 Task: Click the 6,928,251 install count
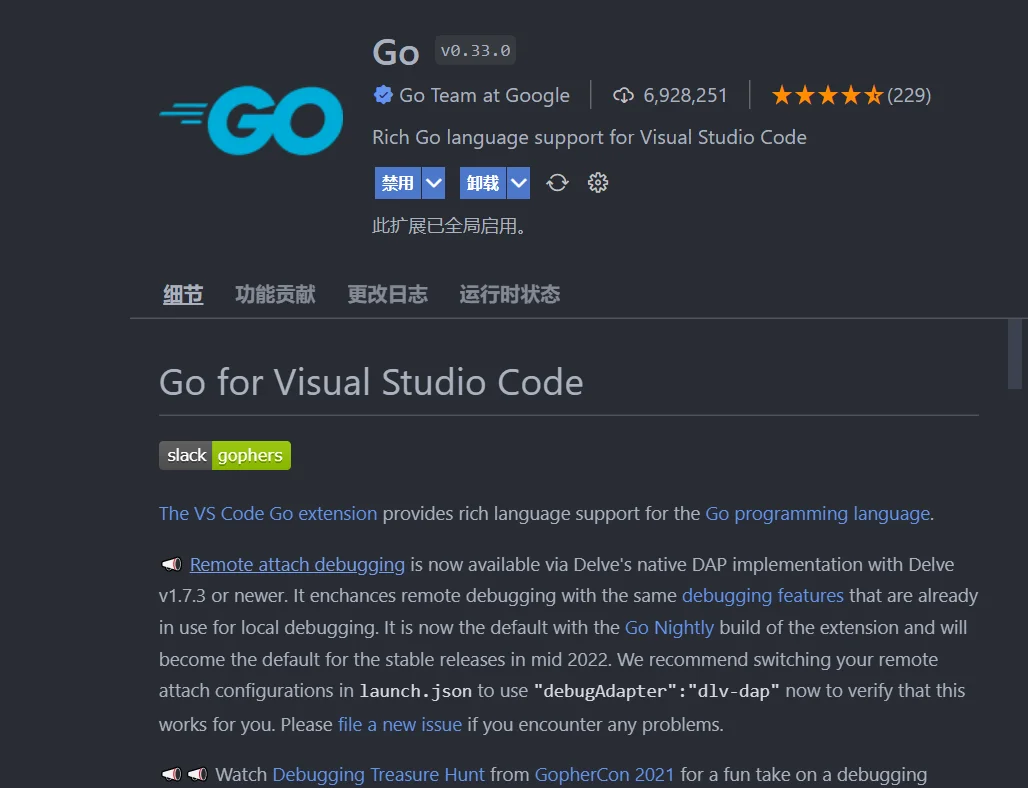point(685,96)
